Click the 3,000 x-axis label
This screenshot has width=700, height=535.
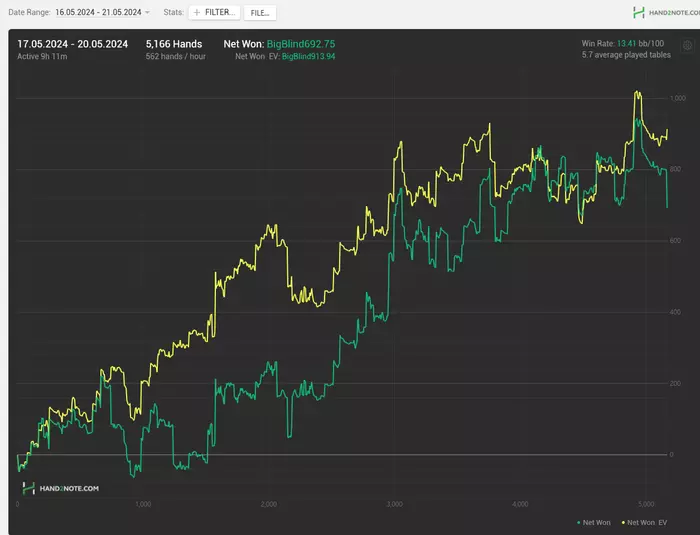(394, 504)
